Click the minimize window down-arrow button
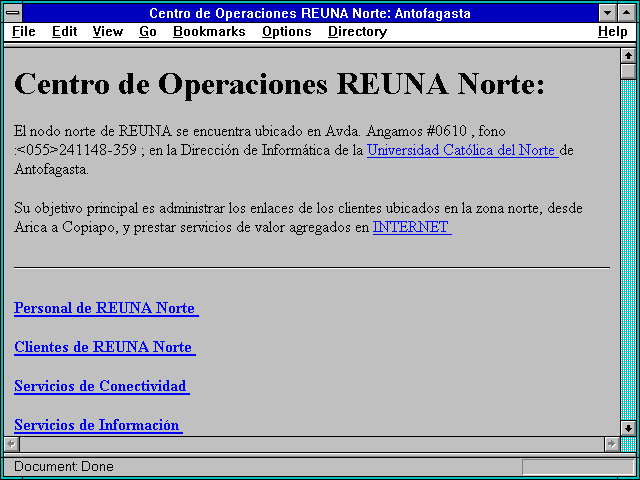The height and width of the screenshot is (480, 640). click(x=608, y=13)
